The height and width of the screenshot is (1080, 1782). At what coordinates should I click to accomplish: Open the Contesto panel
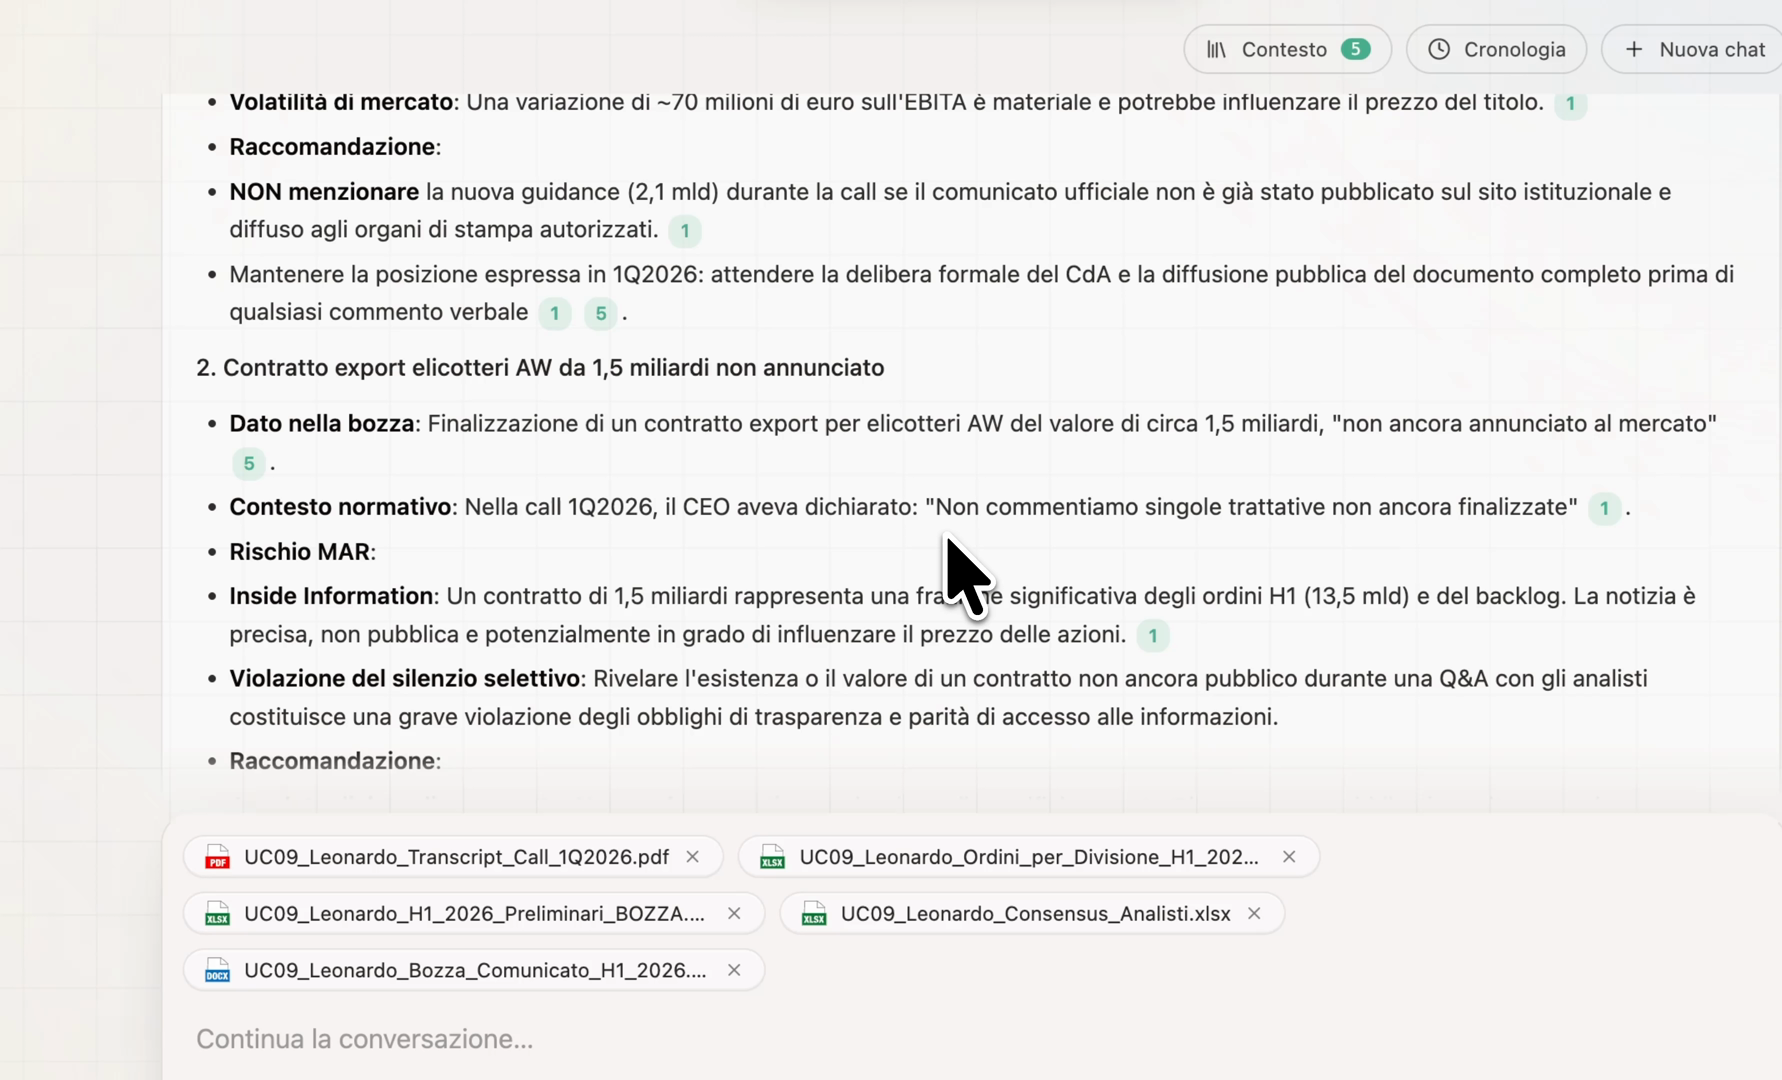click(x=1287, y=49)
